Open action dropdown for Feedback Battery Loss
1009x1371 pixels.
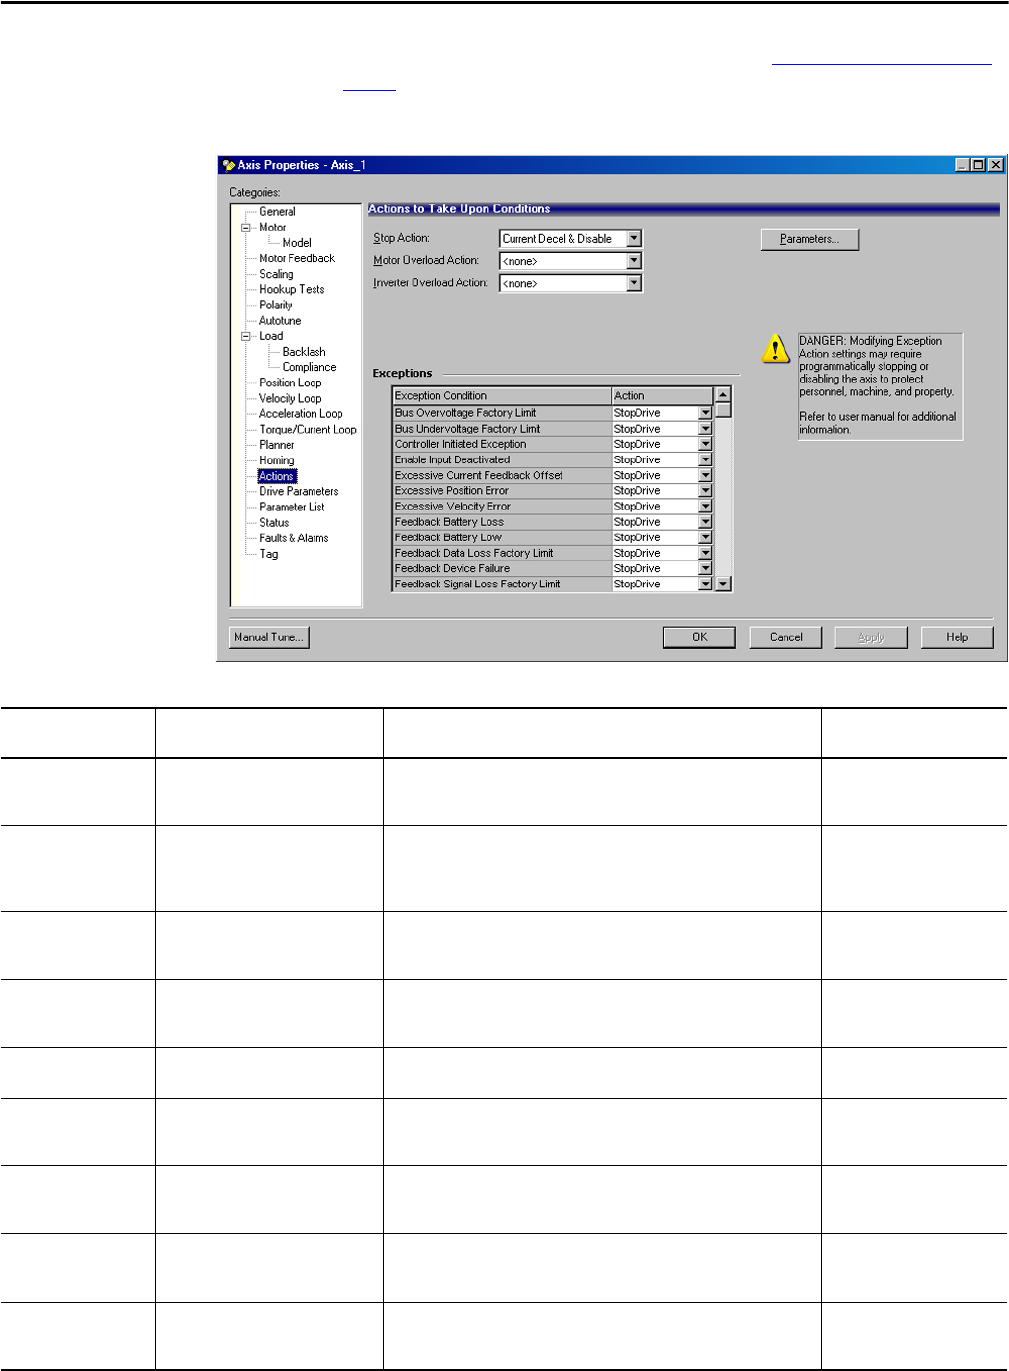705,521
